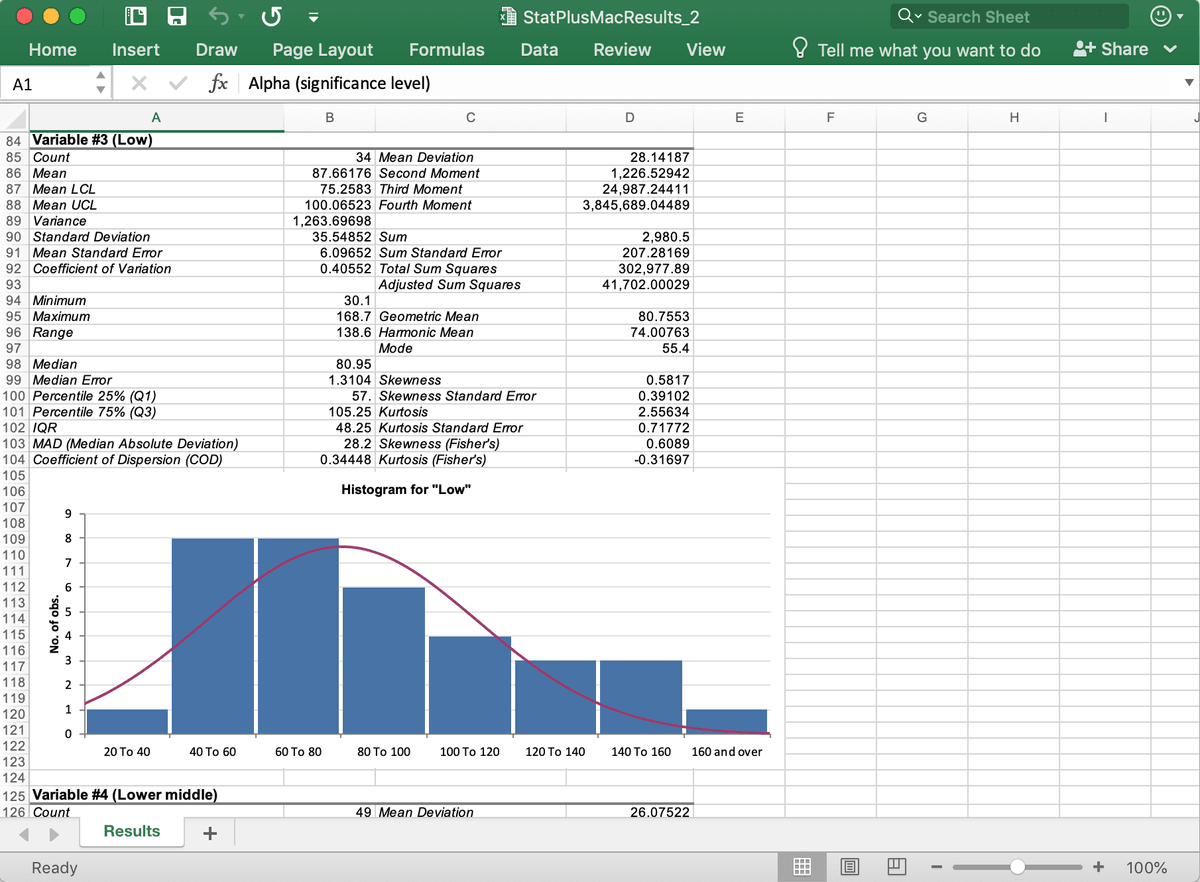Click the Search Sheet input field

[1010, 17]
